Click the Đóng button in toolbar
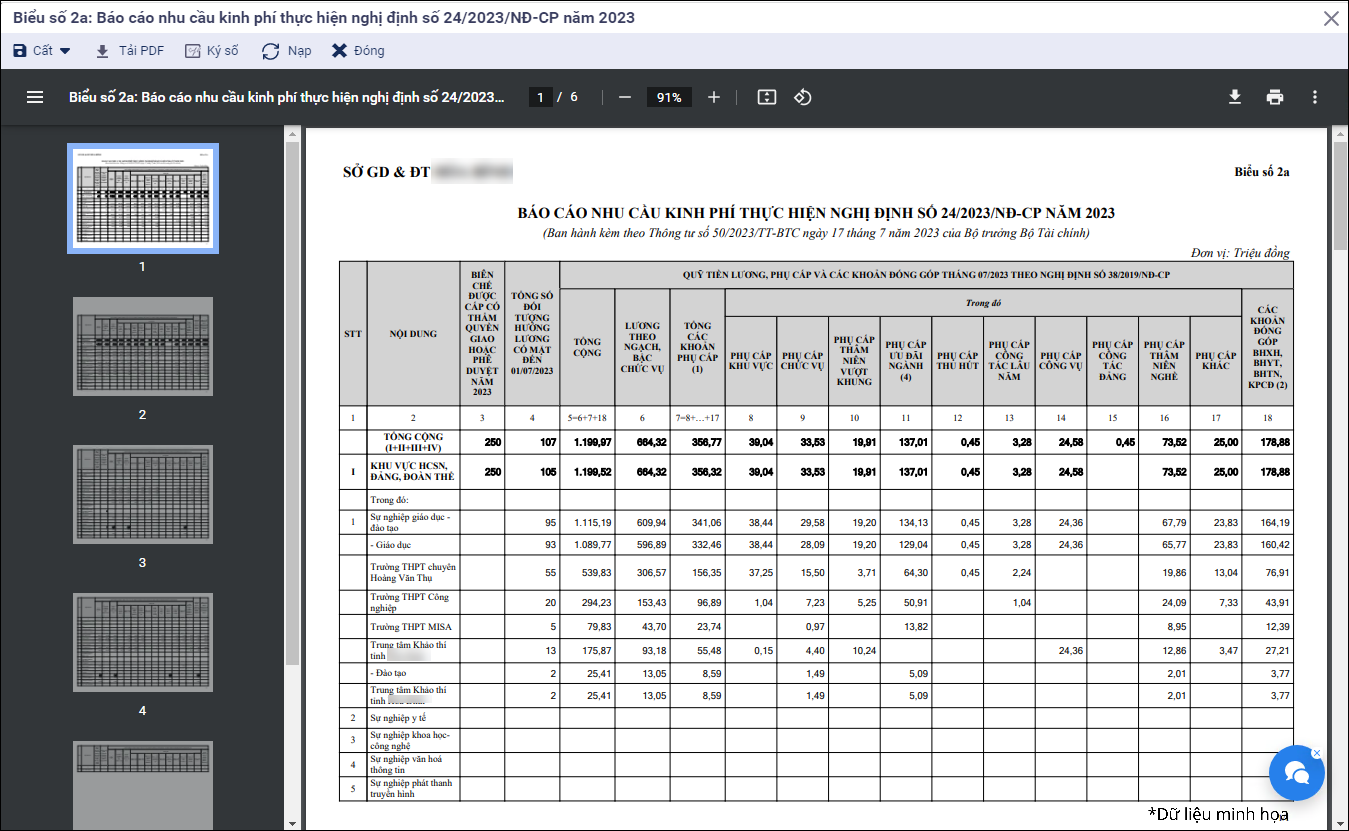 pyautogui.click(x=358, y=51)
